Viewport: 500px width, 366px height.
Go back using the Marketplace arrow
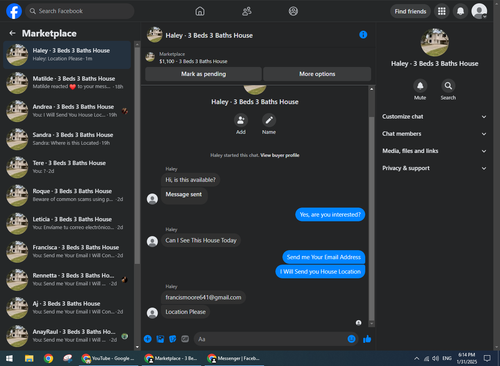(x=12, y=33)
